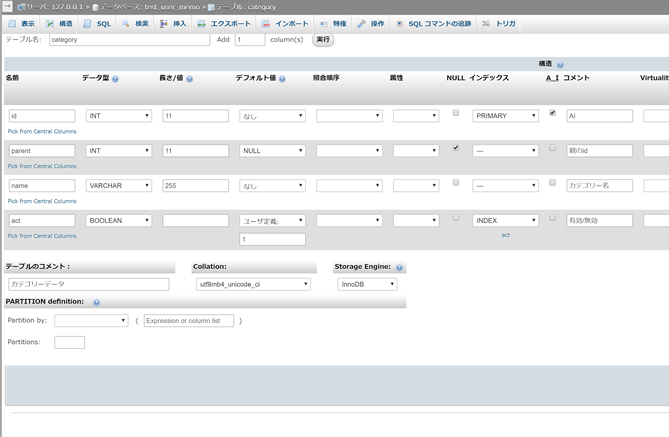
Task: Open PRIMARY index dropdown for id column
Action: pyautogui.click(x=505, y=116)
